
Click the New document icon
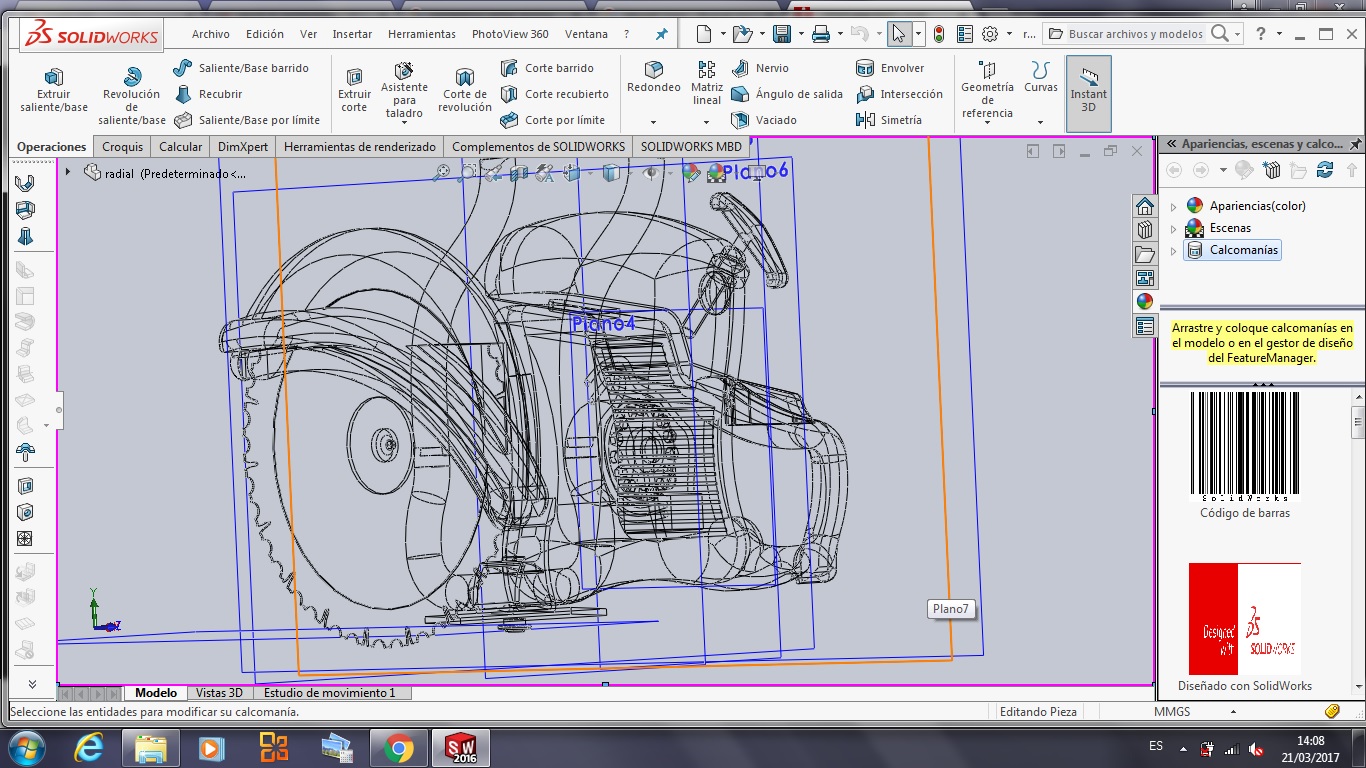[x=704, y=34]
